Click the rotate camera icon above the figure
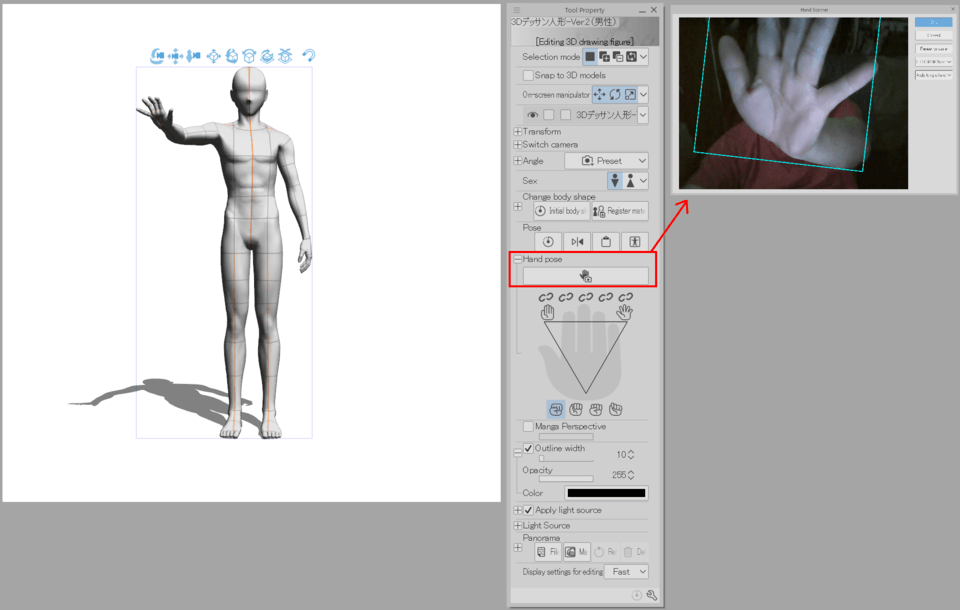Viewport: 960px width, 610px height. click(x=157, y=56)
